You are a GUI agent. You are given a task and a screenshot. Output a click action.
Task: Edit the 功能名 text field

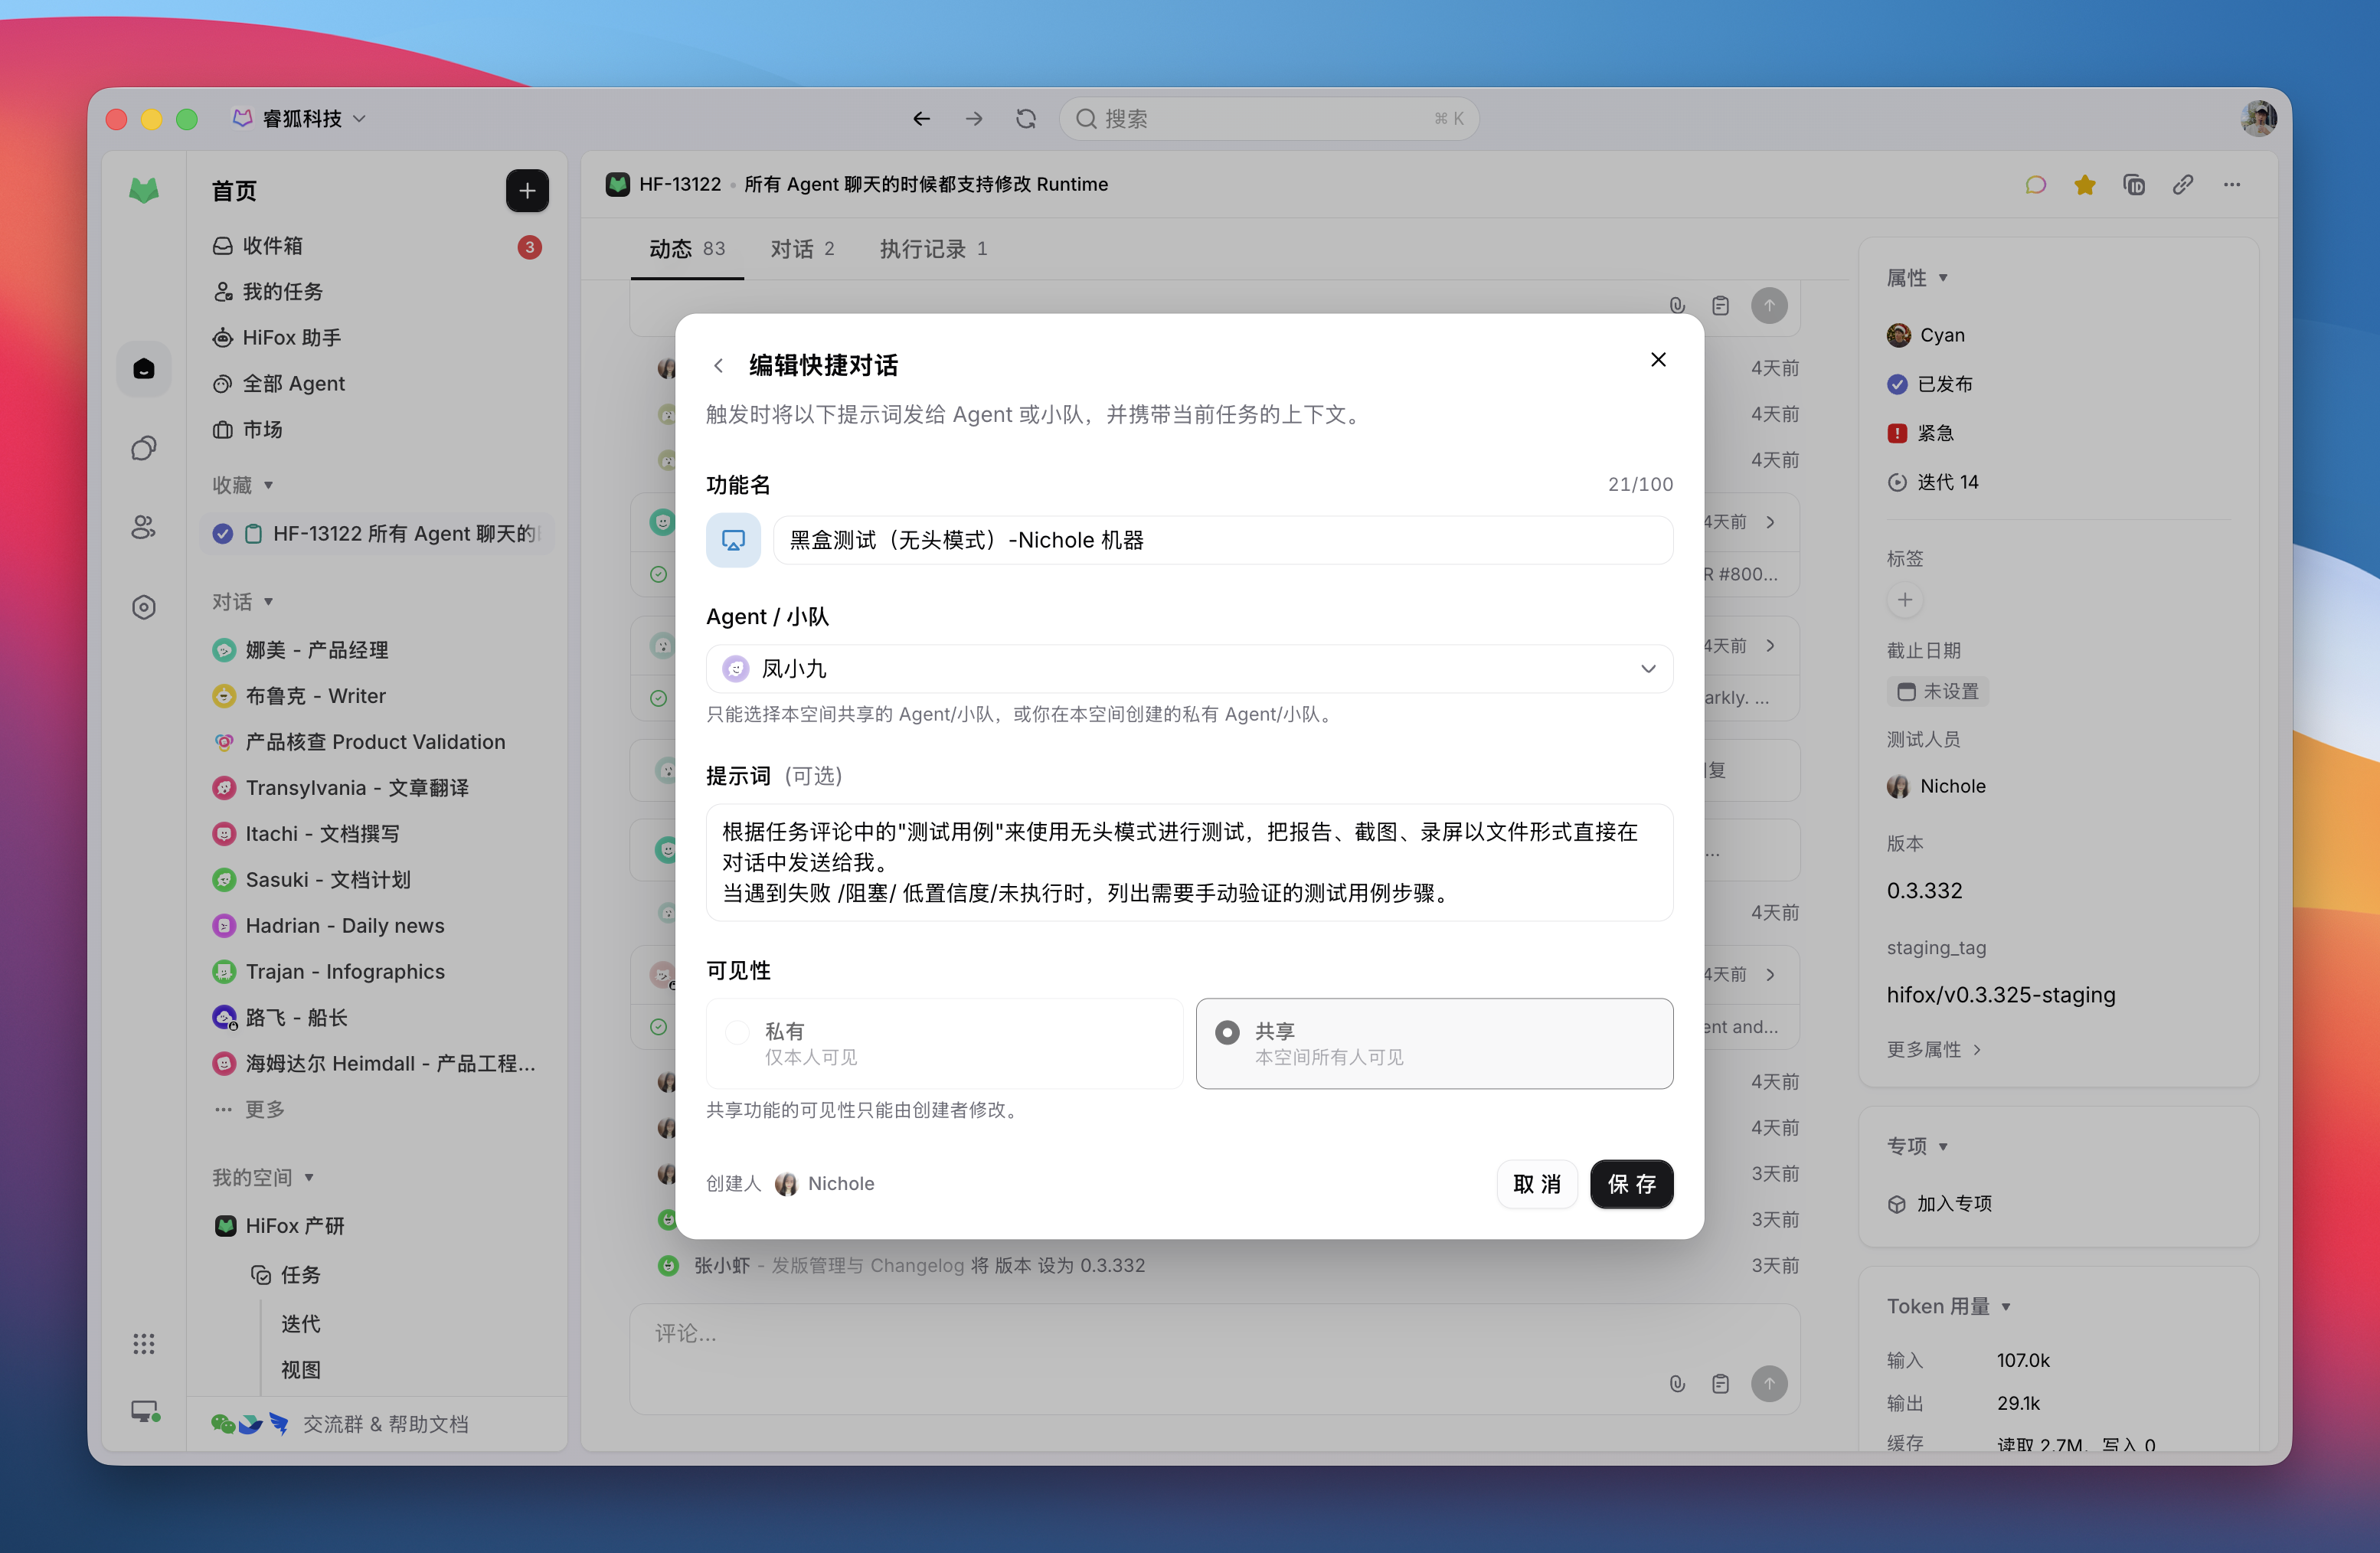(x=1222, y=540)
